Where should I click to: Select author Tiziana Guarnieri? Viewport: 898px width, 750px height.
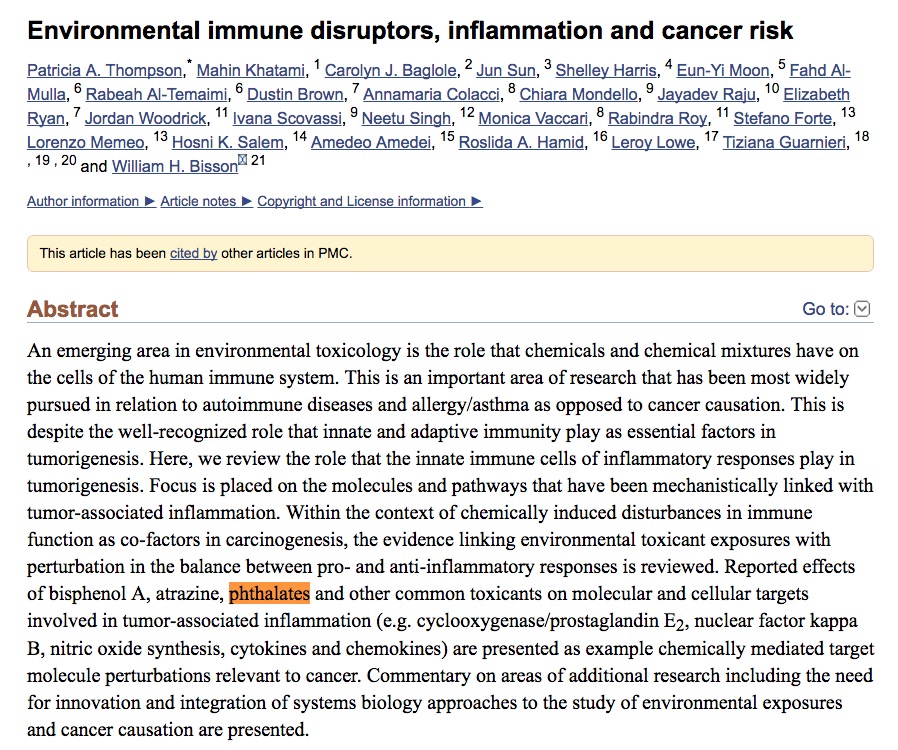785,142
